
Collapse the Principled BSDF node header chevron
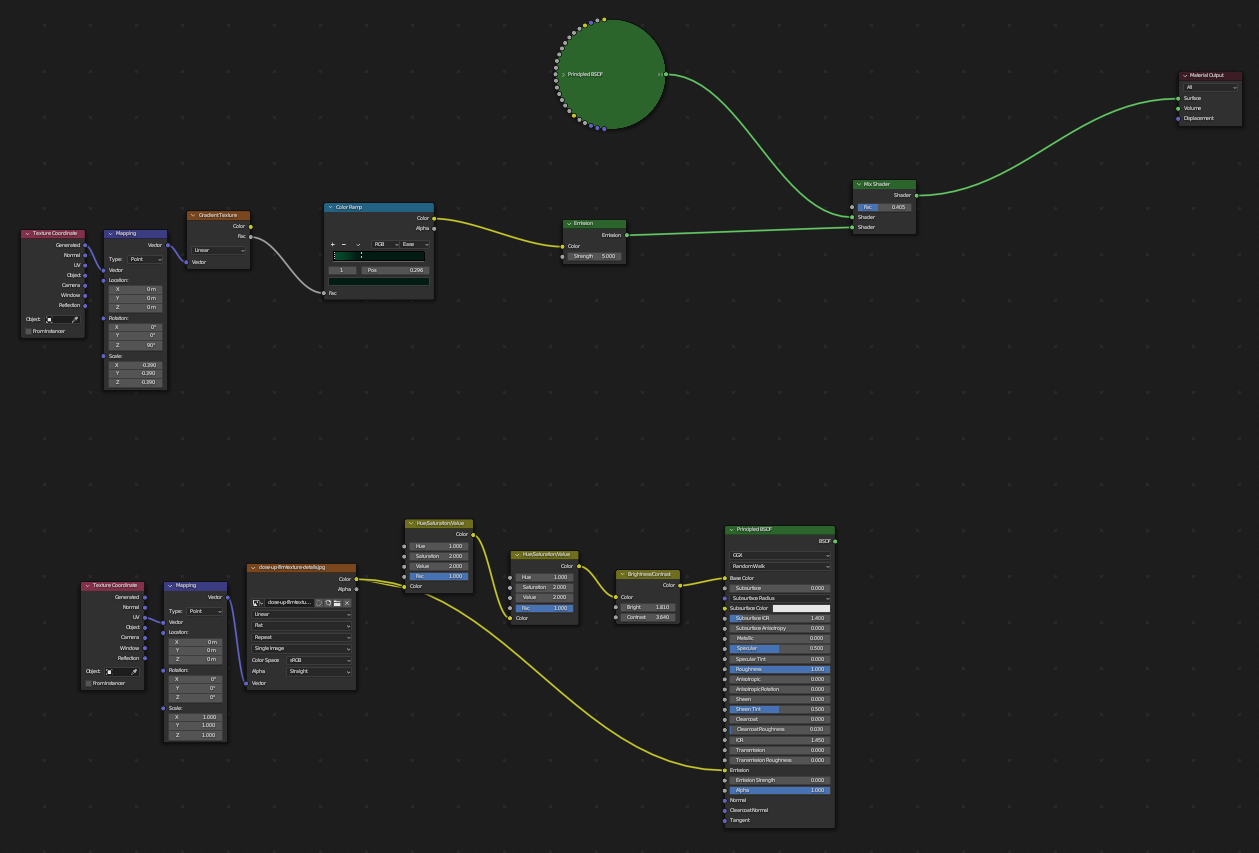[x=729, y=530]
